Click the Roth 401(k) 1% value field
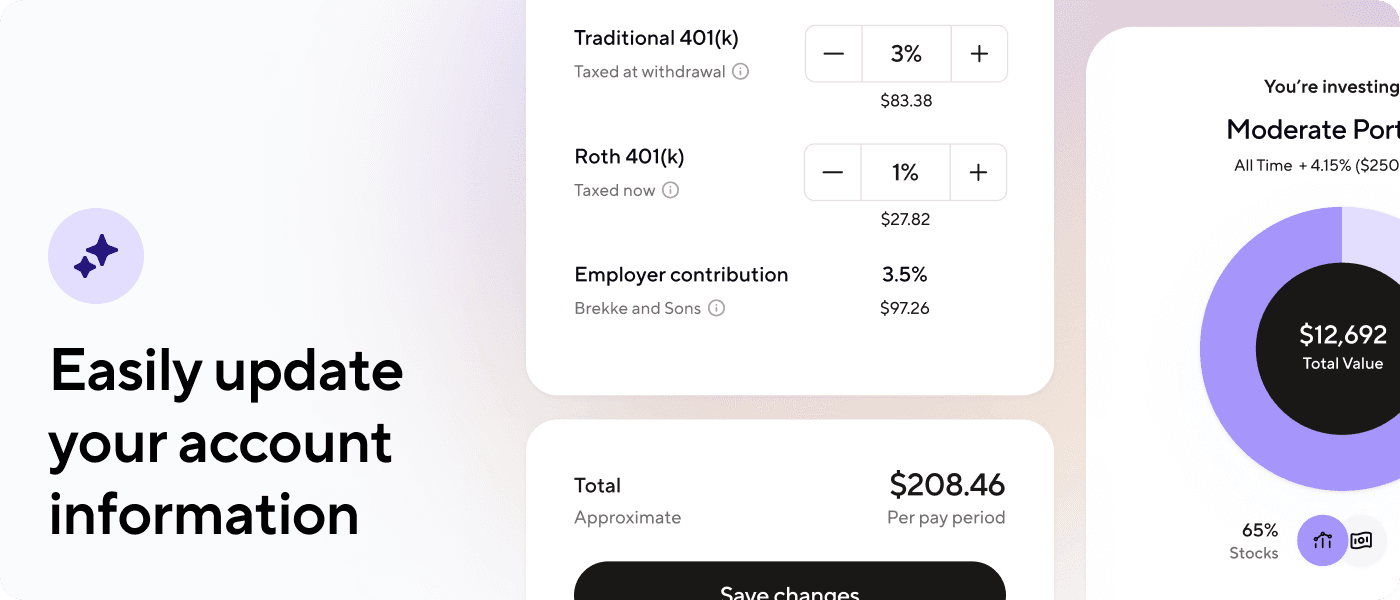Viewport: 1400px width, 600px height. [x=905, y=173]
